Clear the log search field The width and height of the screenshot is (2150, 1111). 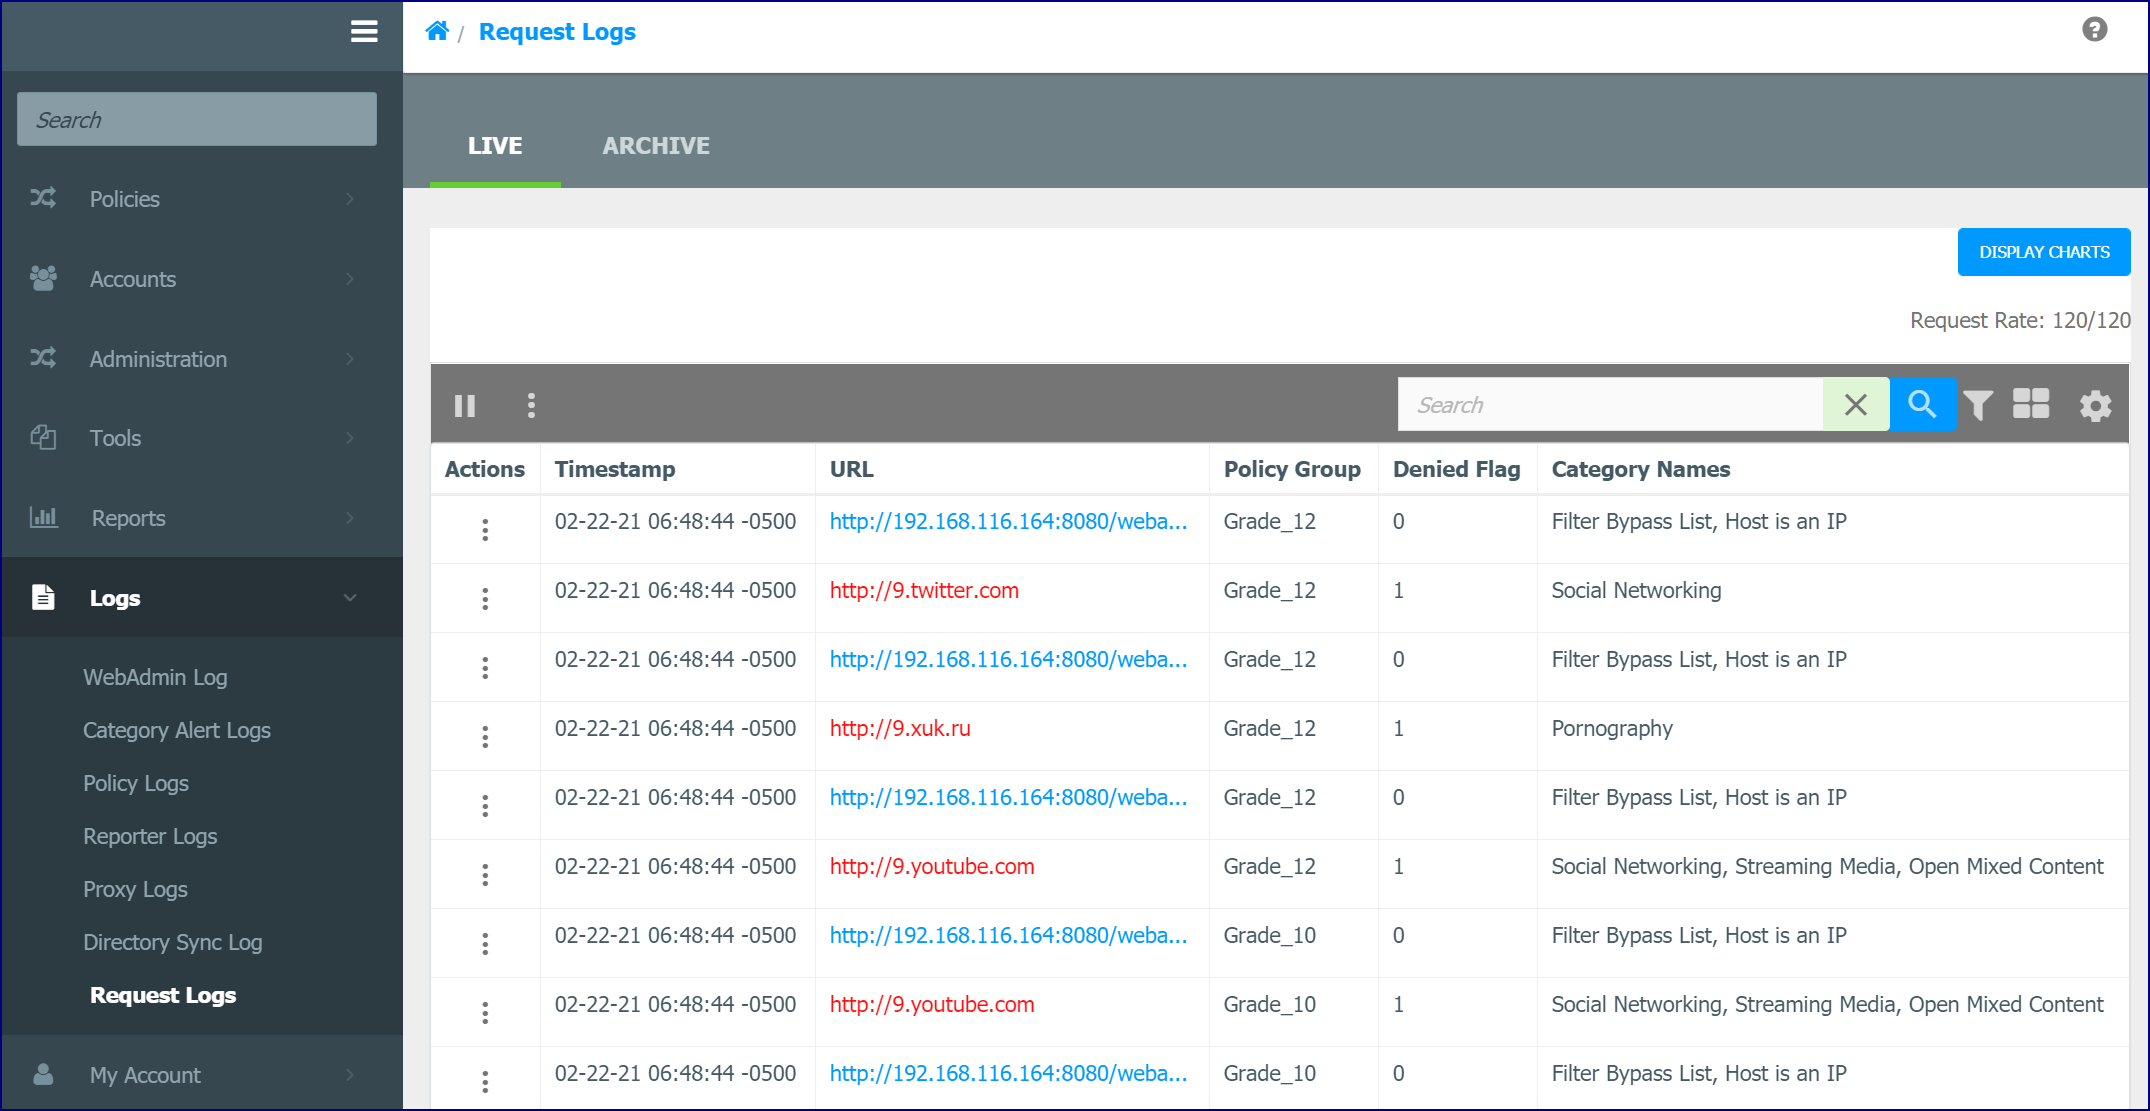[1856, 404]
